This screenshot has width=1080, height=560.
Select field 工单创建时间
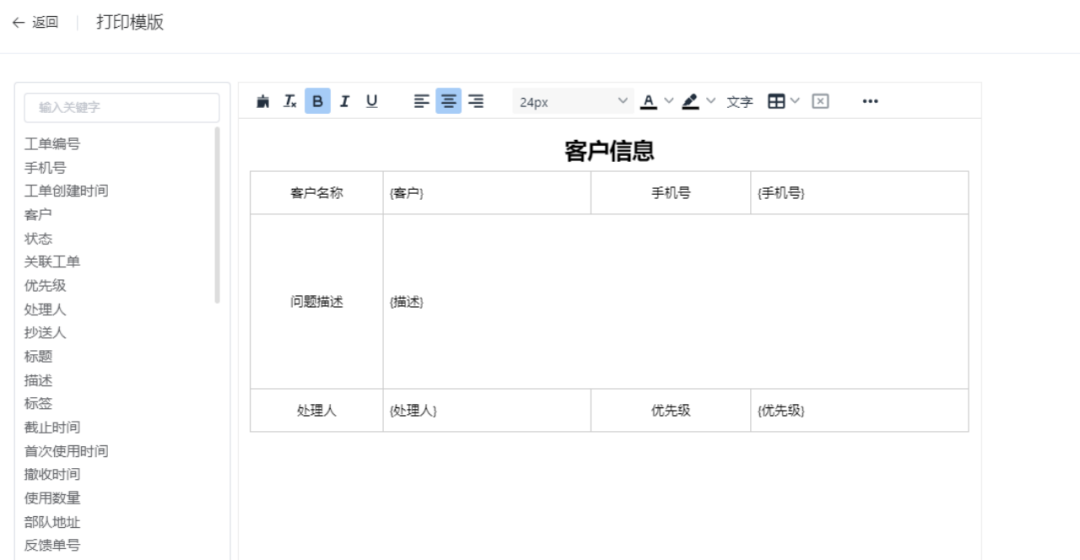[x=66, y=191]
